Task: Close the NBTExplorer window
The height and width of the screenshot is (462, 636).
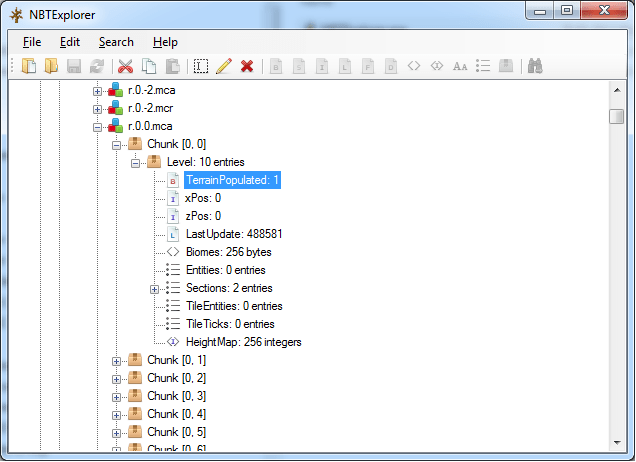Action: click(604, 11)
